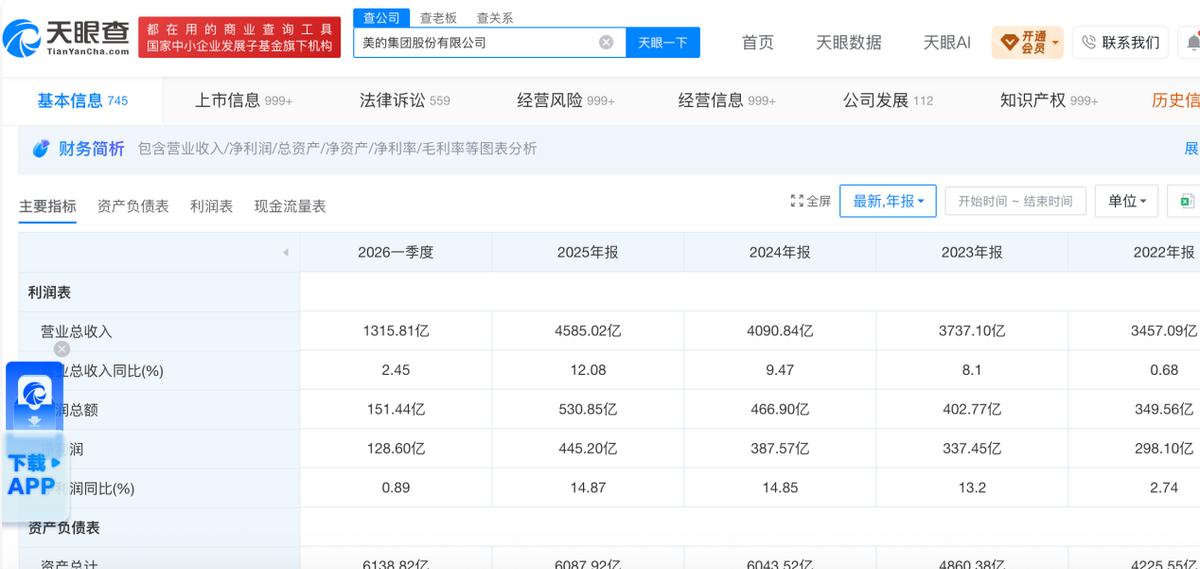This screenshot has width=1200, height=569.
Task: Click the phone icon for 联系我们
Action: coord(1089,42)
